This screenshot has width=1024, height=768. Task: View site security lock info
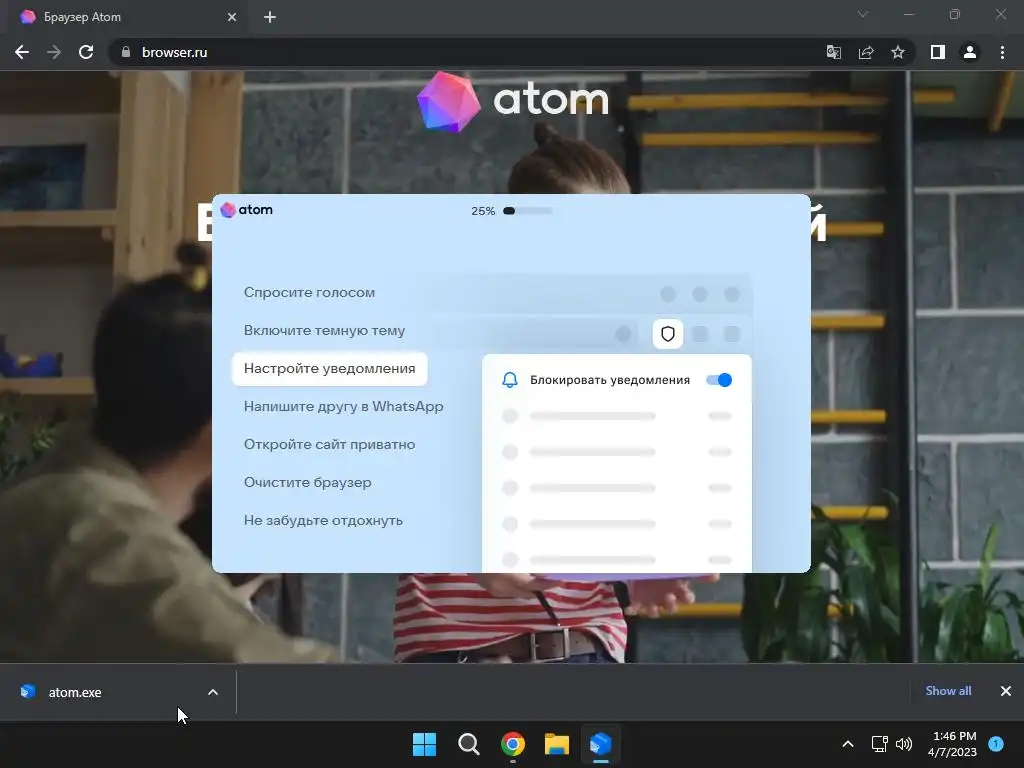[x=126, y=52]
